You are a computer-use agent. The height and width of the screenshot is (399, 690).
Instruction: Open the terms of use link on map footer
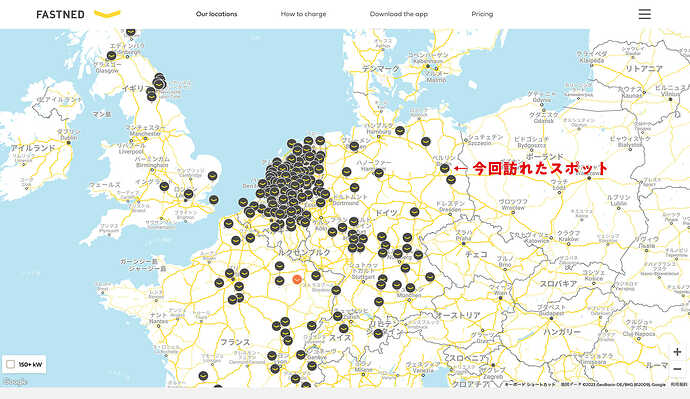[x=679, y=384]
